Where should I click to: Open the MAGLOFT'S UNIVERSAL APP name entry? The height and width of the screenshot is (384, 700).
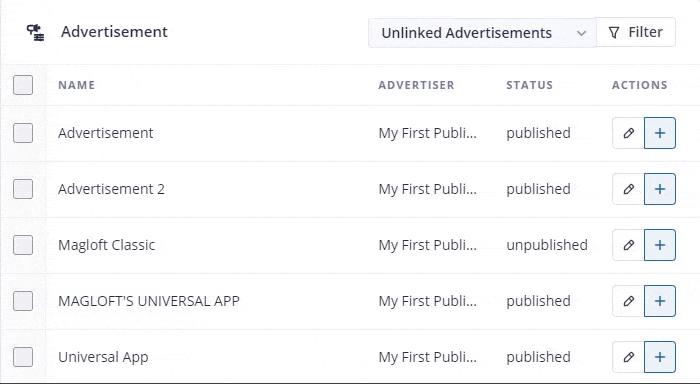click(149, 301)
